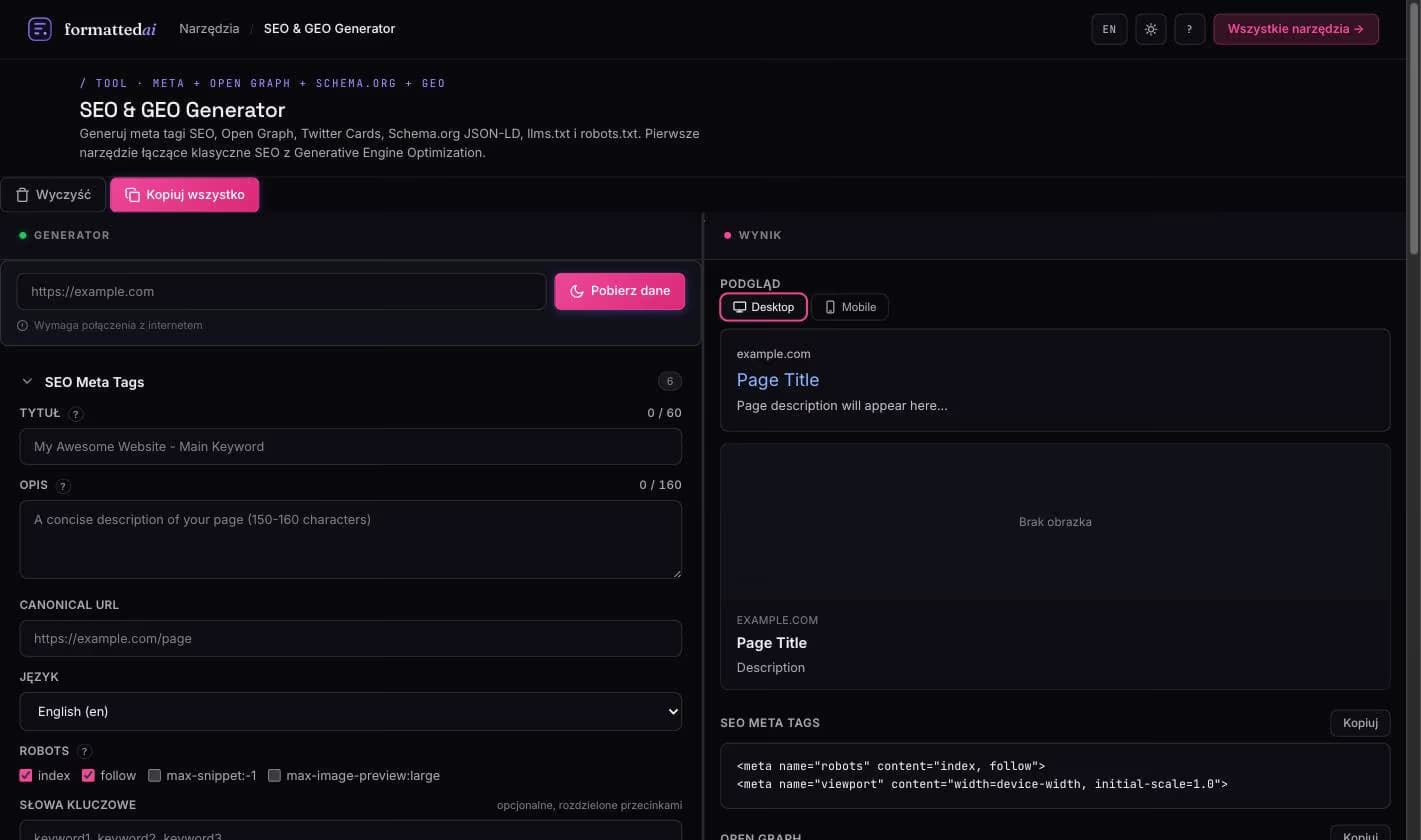Switch preview to Mobile tab
This screenshot has width=1421, height=840.
pyautogui.click(x=850, y=307)
